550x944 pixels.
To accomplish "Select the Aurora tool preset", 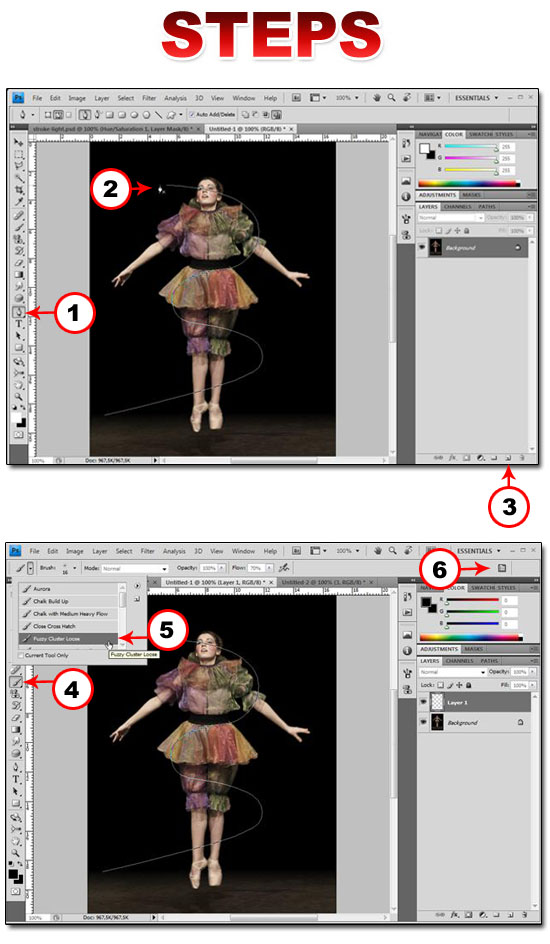I will [x=68, y=589].
